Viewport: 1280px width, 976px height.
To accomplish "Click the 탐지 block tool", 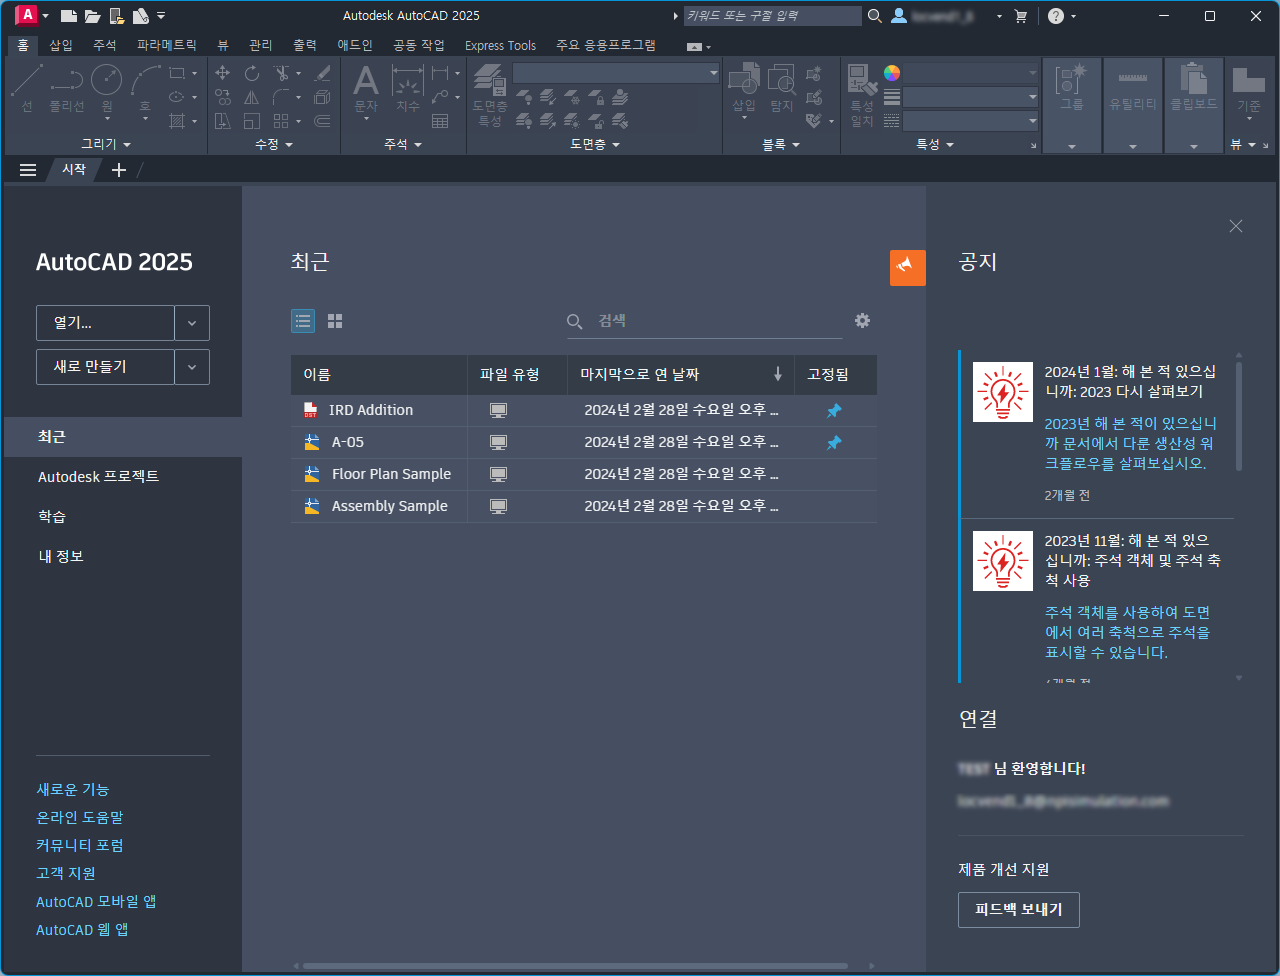I will [781, 88].
